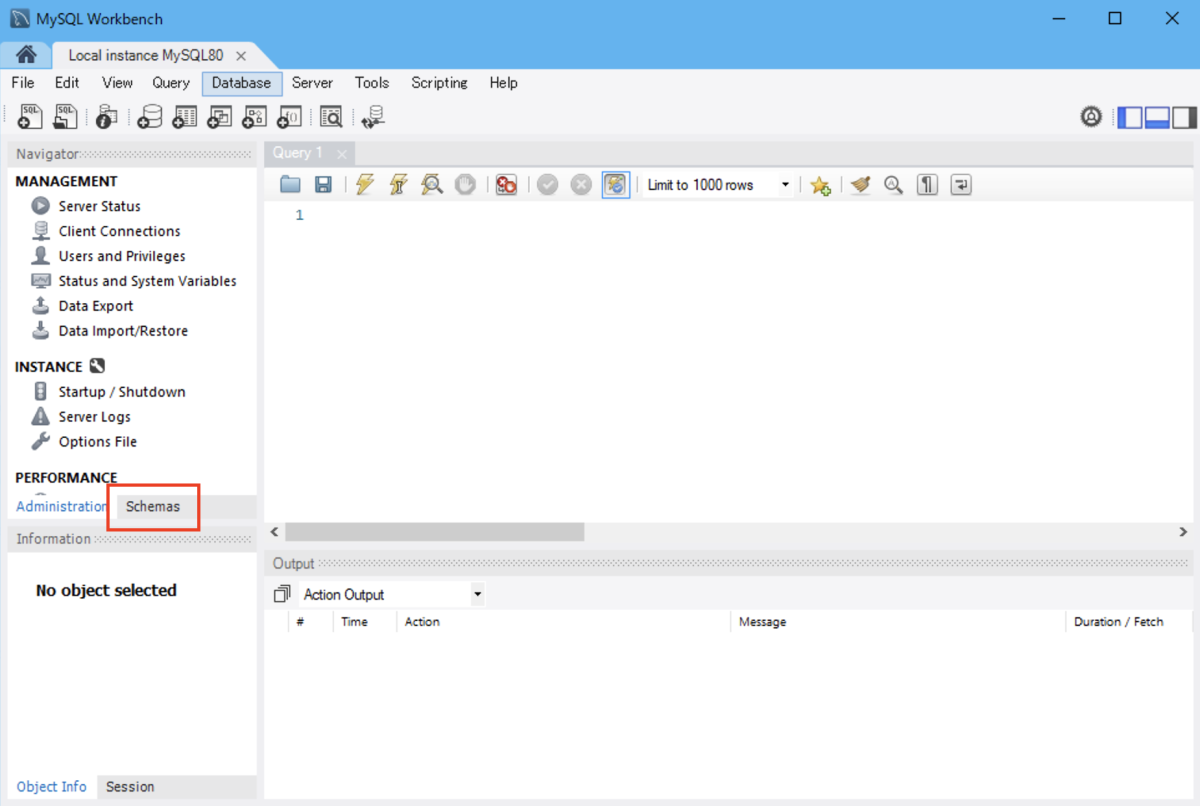Viewport: 1200px width, 806px height.
Task: Open the Edit menu
Action: tap(67, 83)
